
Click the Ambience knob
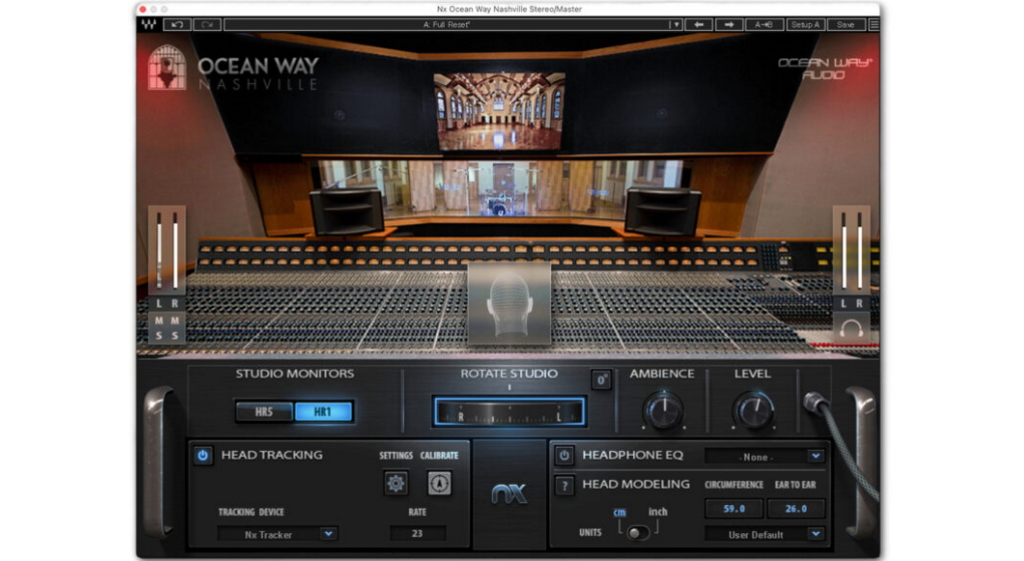pos(663,410)
